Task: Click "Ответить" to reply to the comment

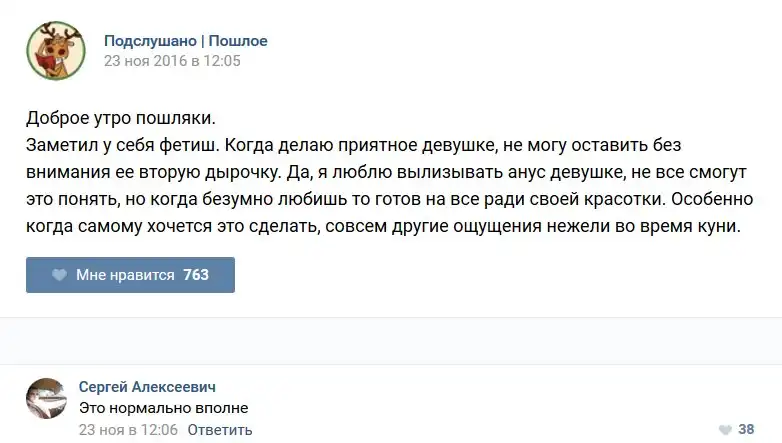Action: (x=219, y=430)
